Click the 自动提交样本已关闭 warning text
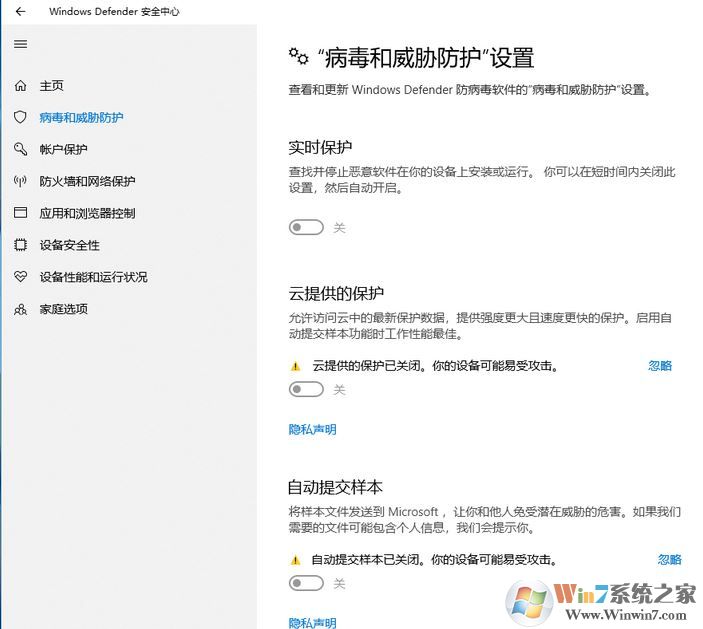 (x=434, y=560)
